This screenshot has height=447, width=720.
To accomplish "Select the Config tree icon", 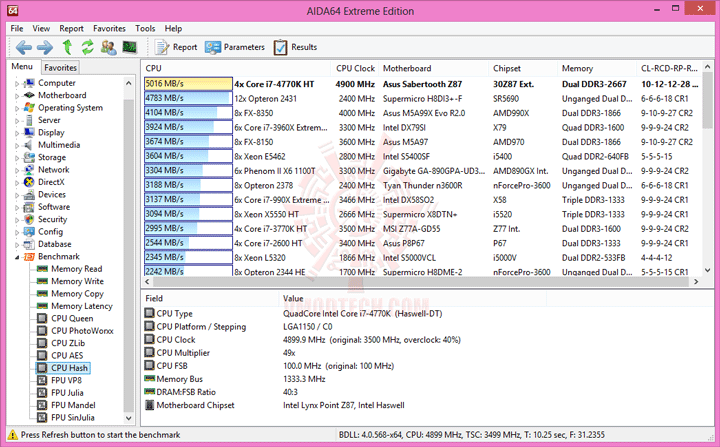I will 29,232.
